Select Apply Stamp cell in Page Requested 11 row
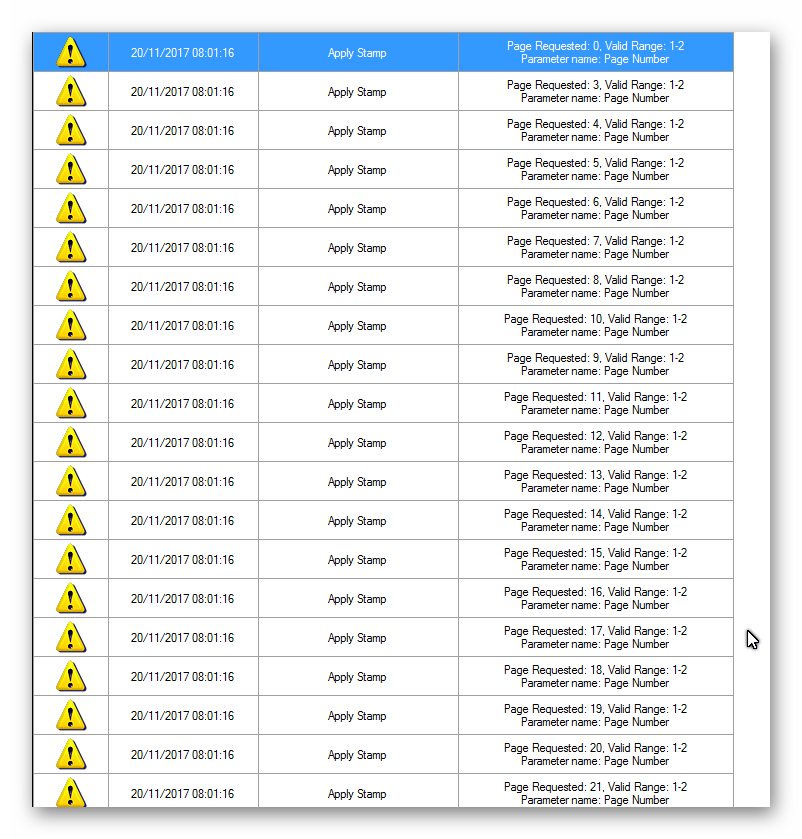 357,403
